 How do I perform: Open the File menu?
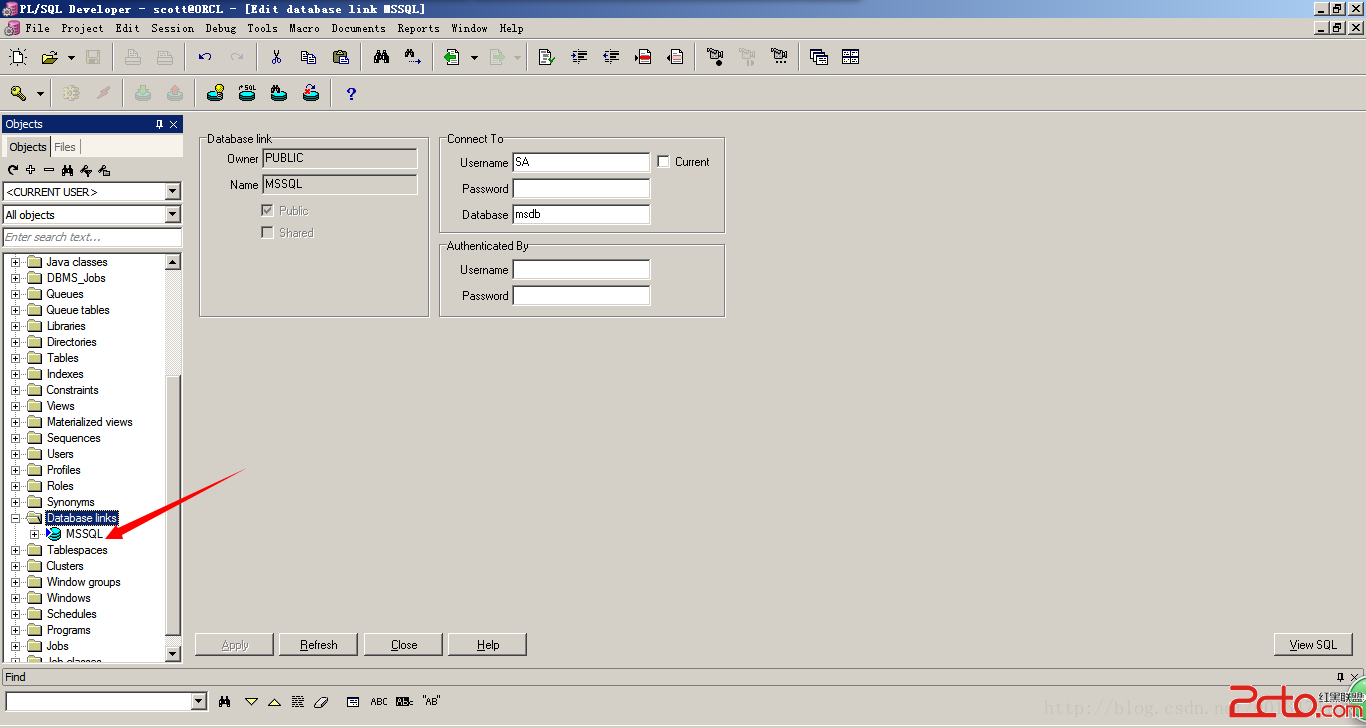click(37, 28)
